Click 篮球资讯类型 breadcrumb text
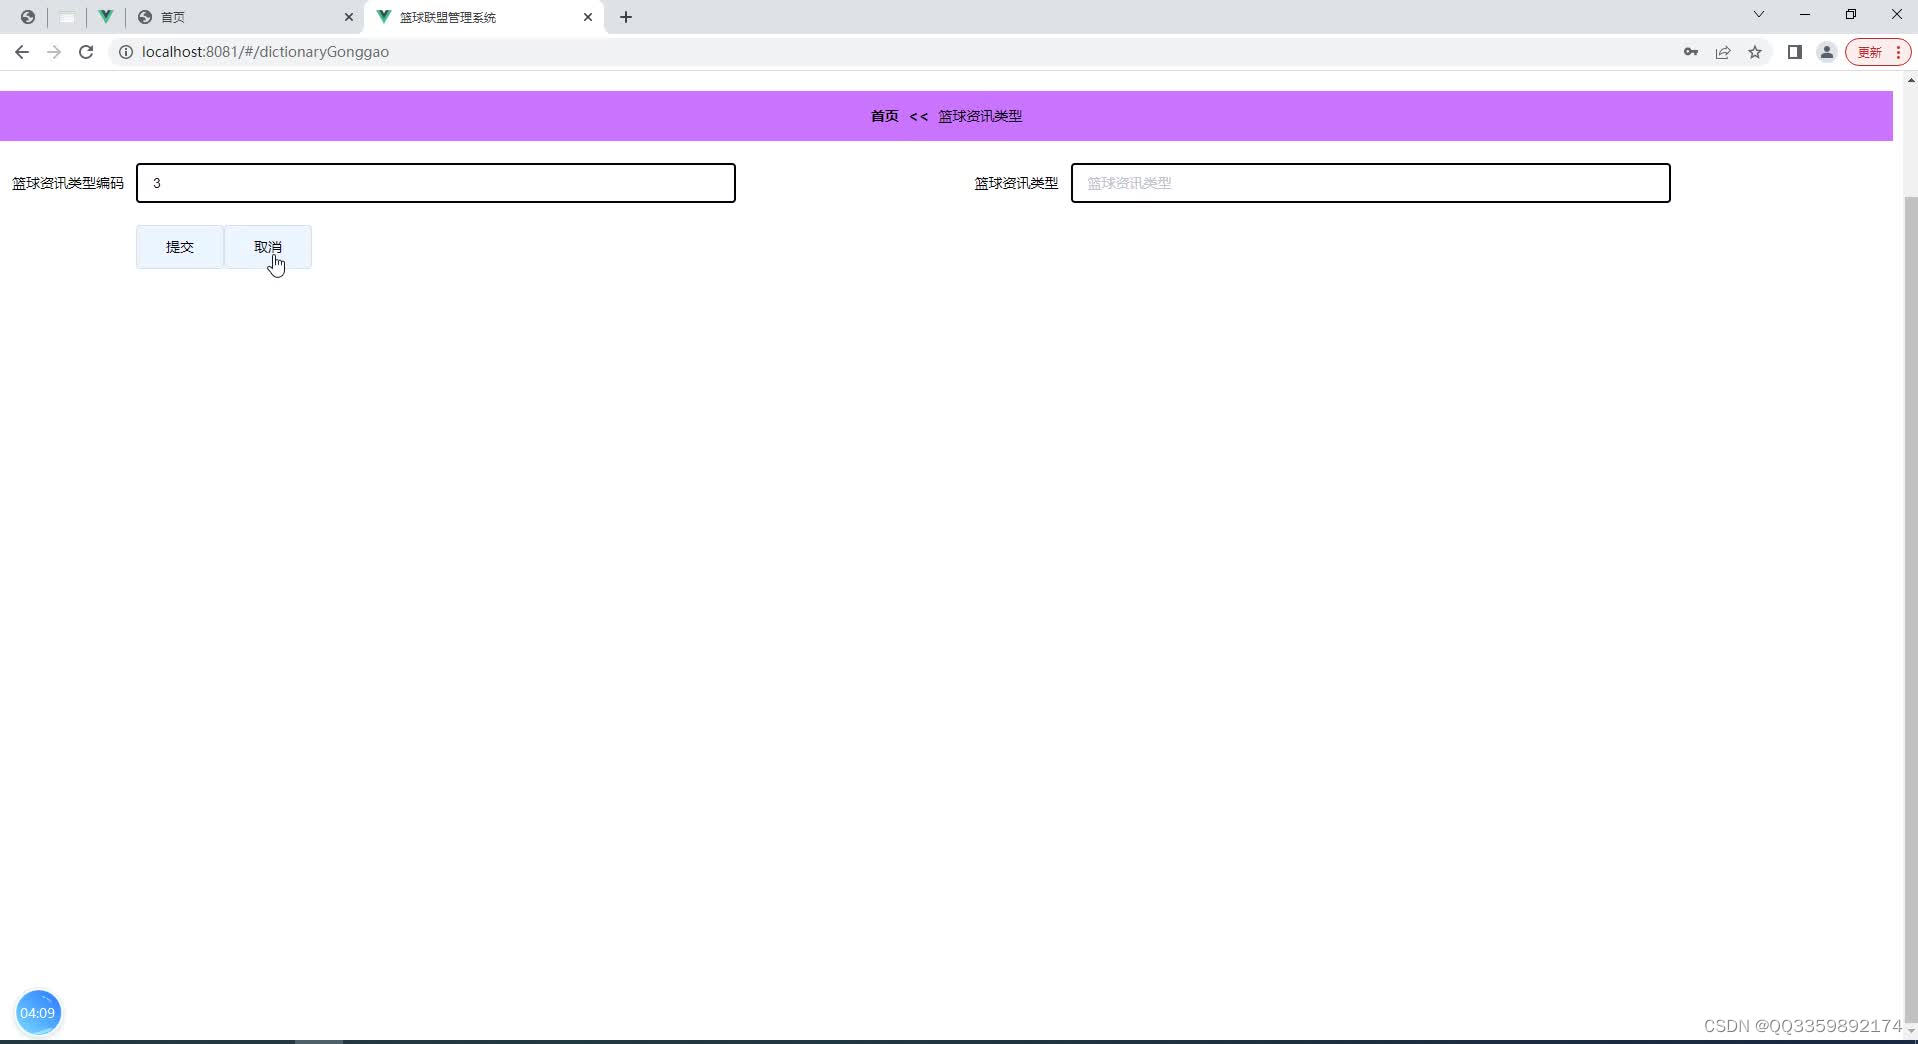 click(980, 116)
